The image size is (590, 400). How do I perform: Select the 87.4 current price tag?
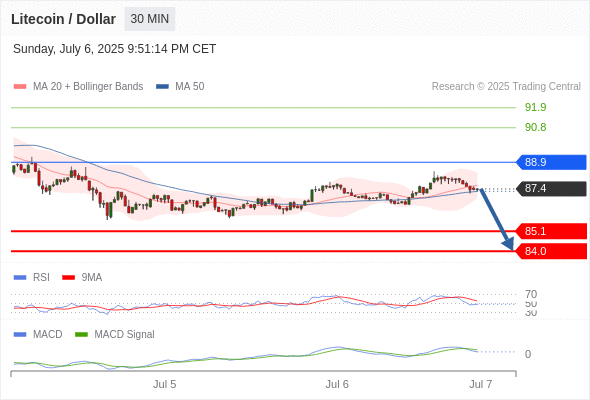551,188
